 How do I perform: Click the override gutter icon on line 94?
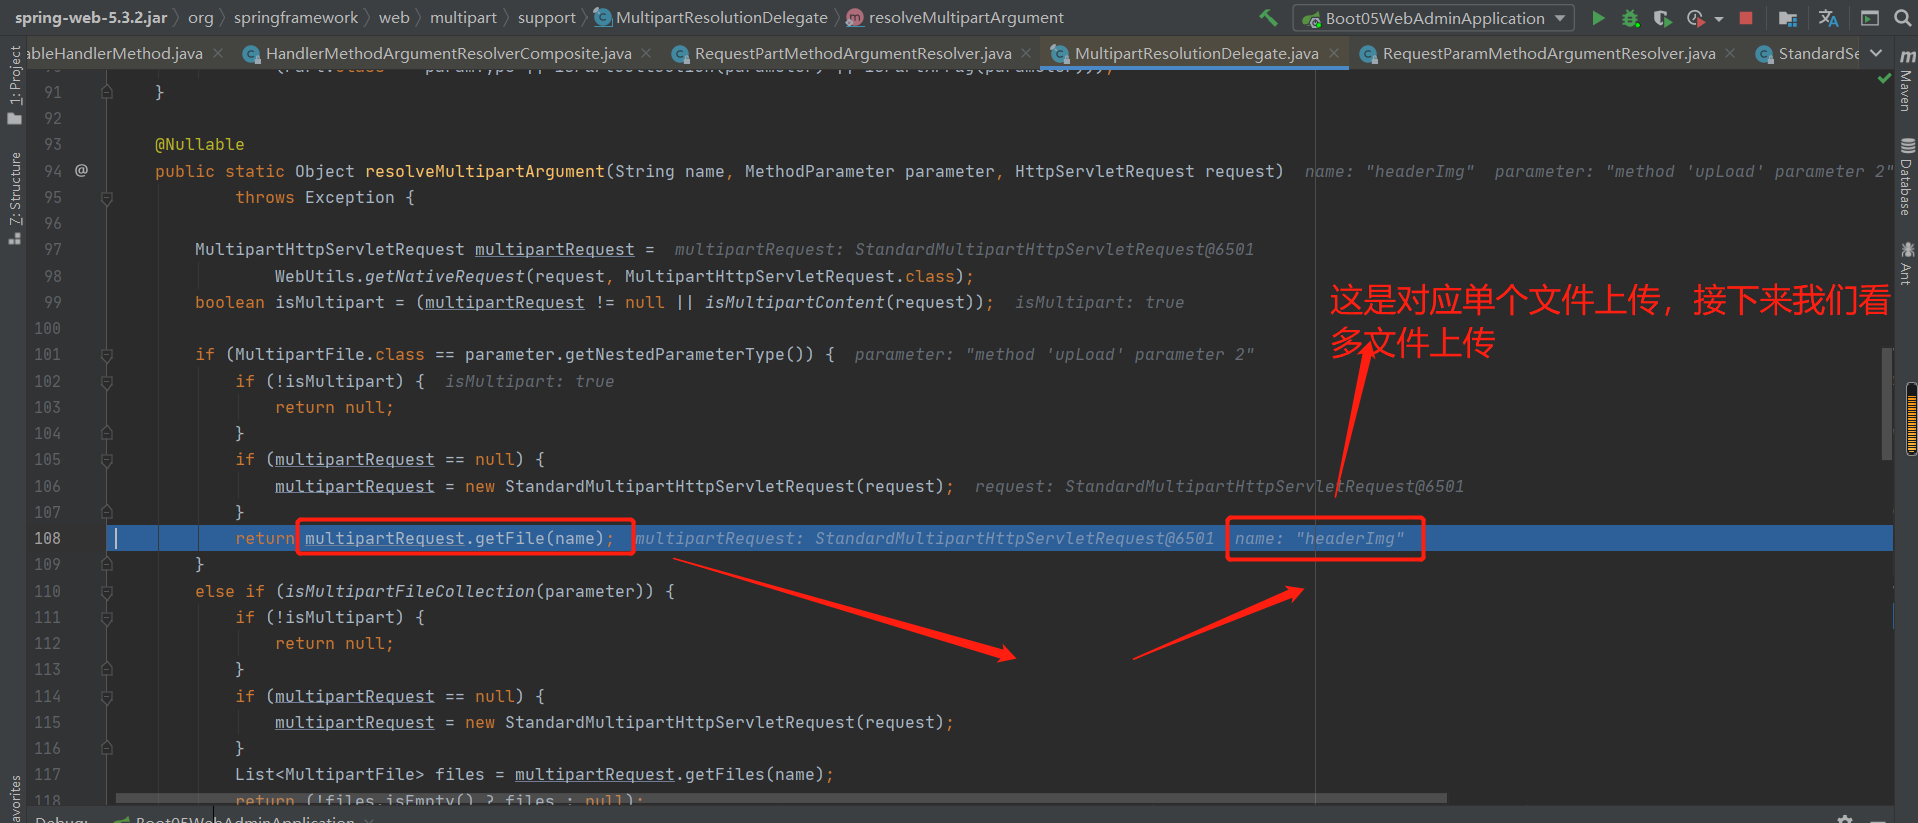pyautogui.click(x=82, y=170)
